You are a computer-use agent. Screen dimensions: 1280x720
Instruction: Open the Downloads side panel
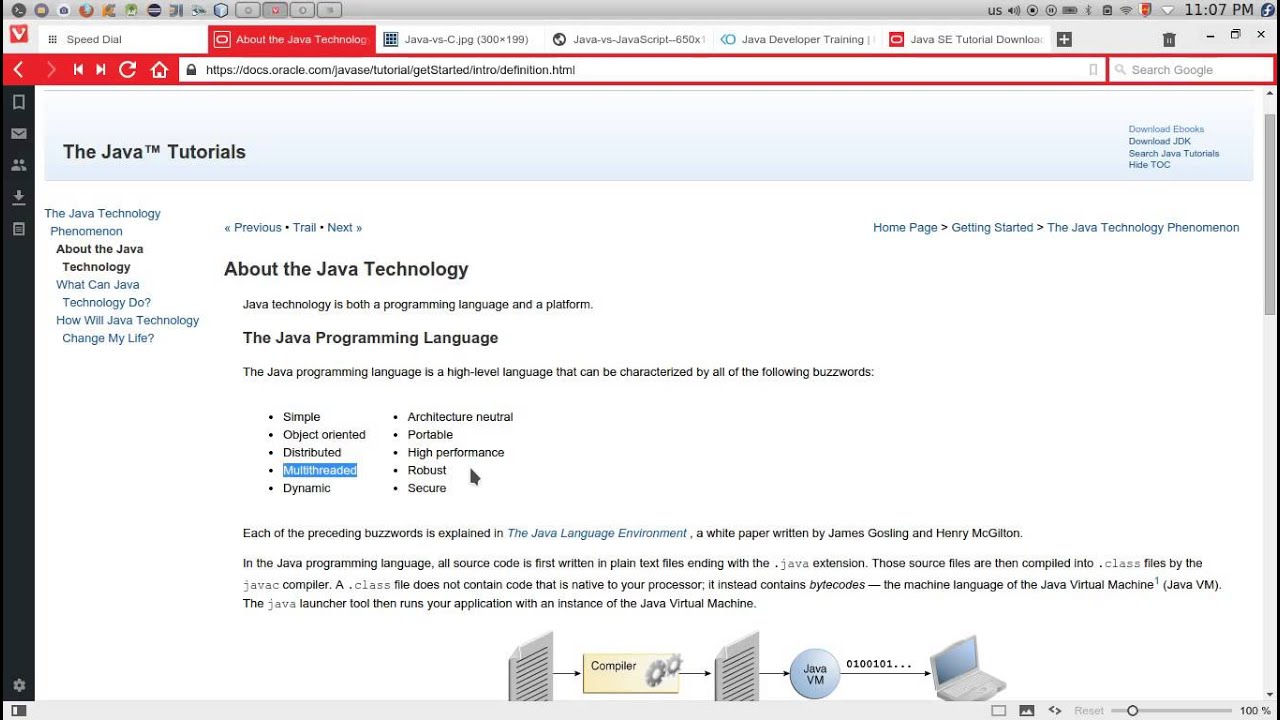(18, 197)
